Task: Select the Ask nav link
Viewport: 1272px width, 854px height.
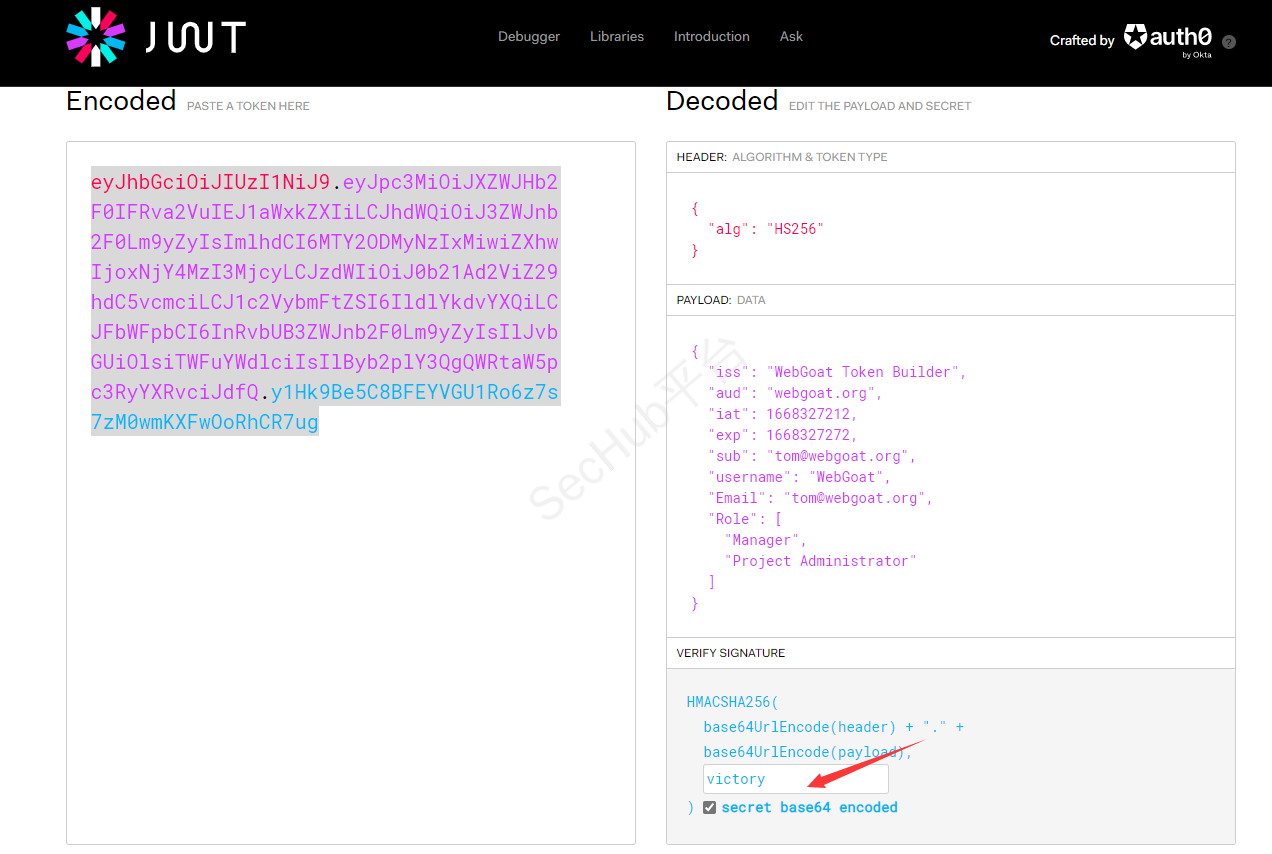Action: (791, 37)
